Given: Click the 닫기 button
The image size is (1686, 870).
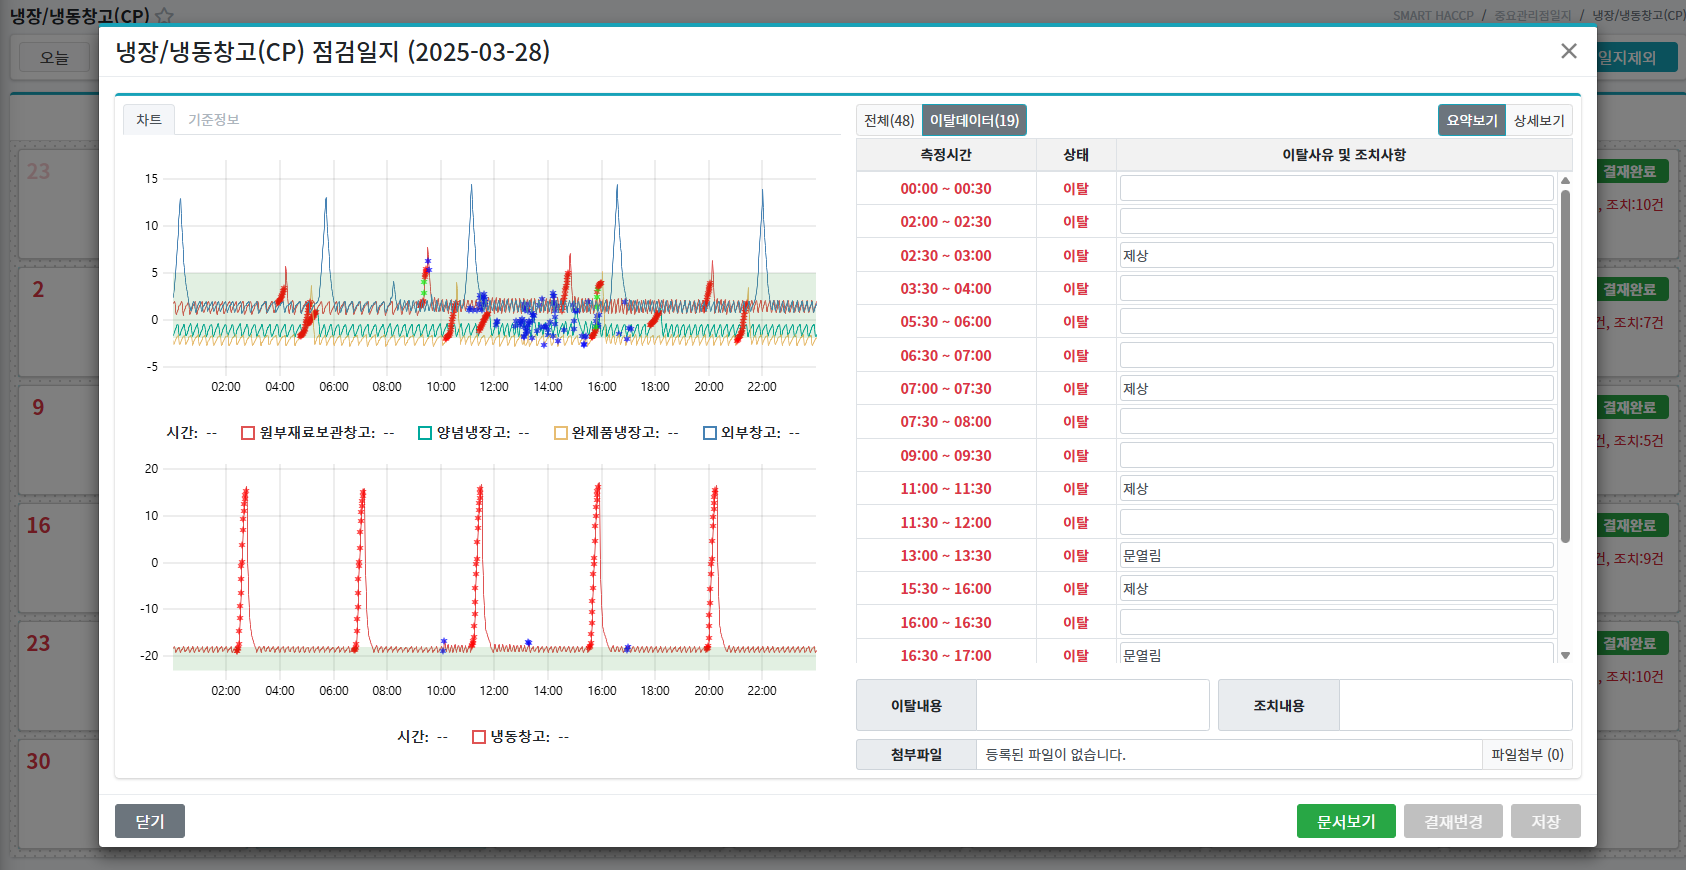Looking at the screenshot, I should click(x=150, y=821).
